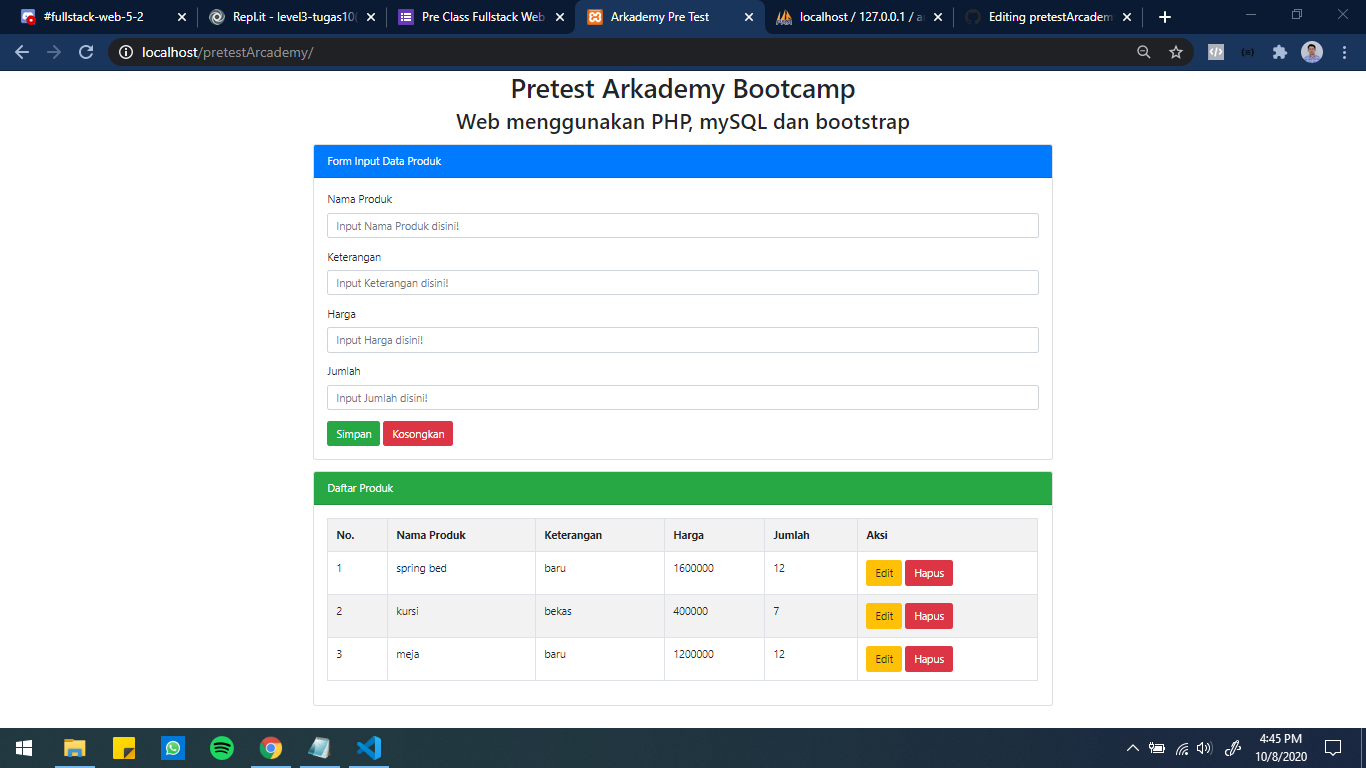Screen dimensions: 1366x768
Task: Edit the kursi row
Action: tap(884, 616)
